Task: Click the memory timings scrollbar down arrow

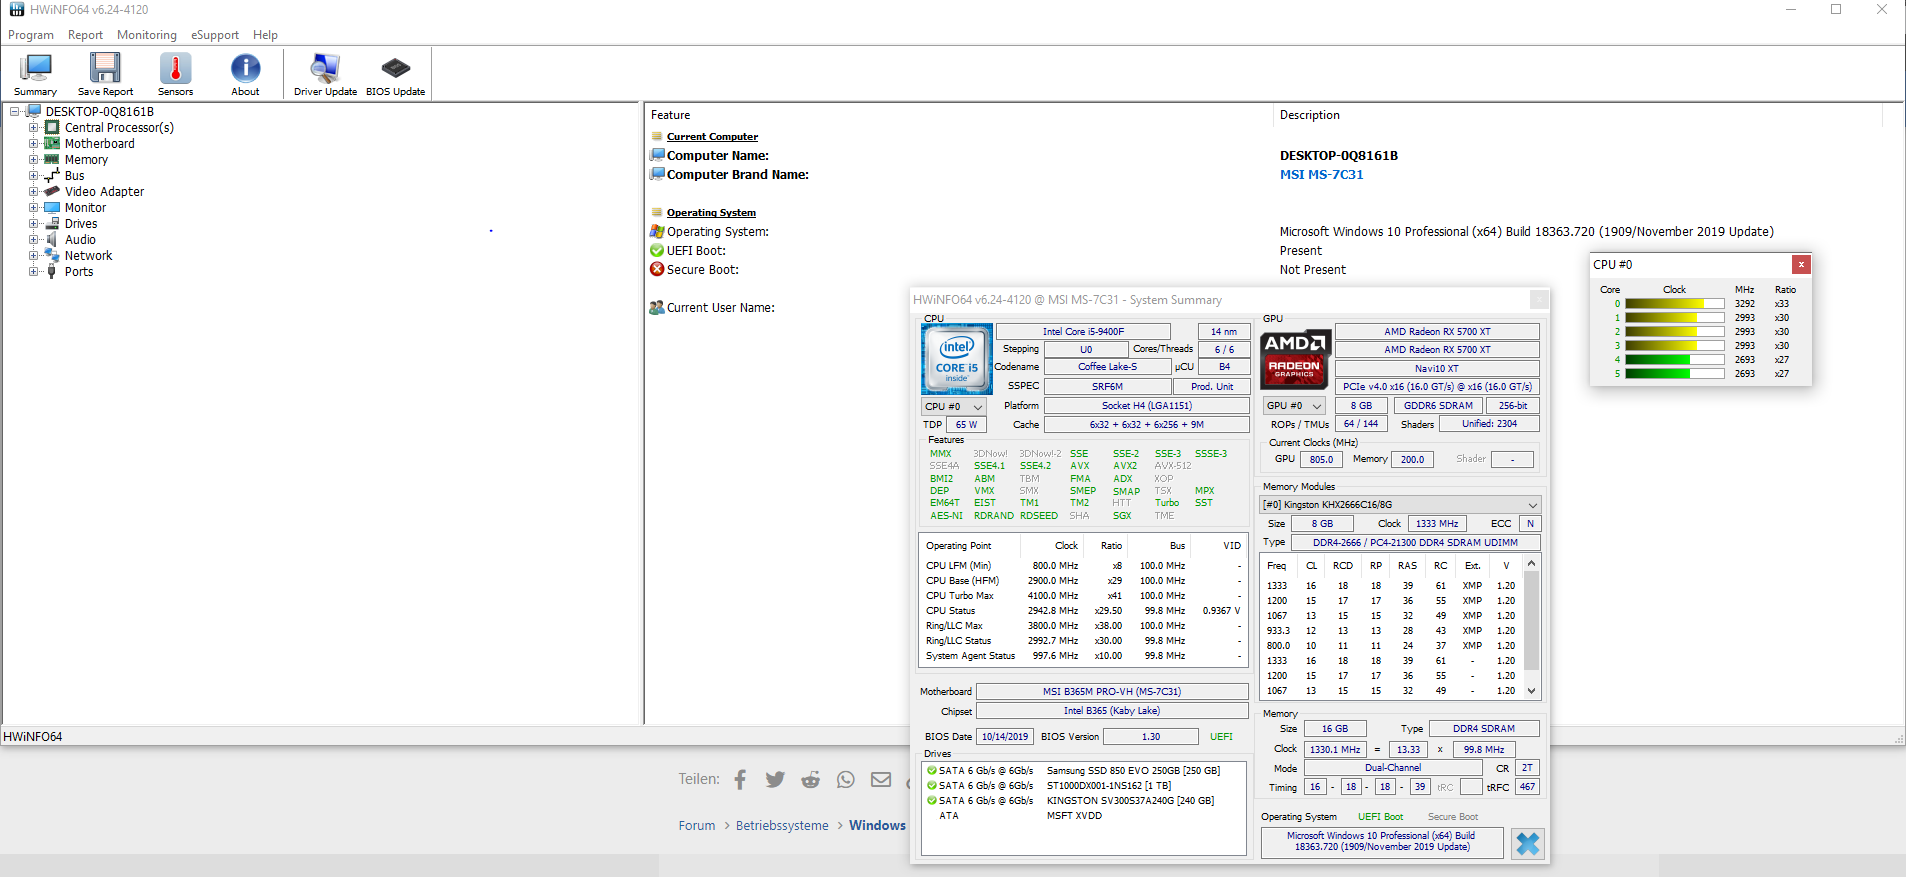Action: (x=1531, y=691)
